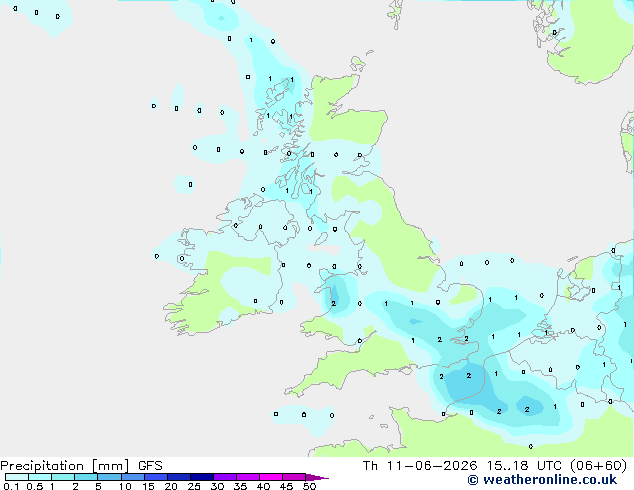
Task: Pick the 40–45 mm magenta legend swatch
Action: [x=271, y=477]
